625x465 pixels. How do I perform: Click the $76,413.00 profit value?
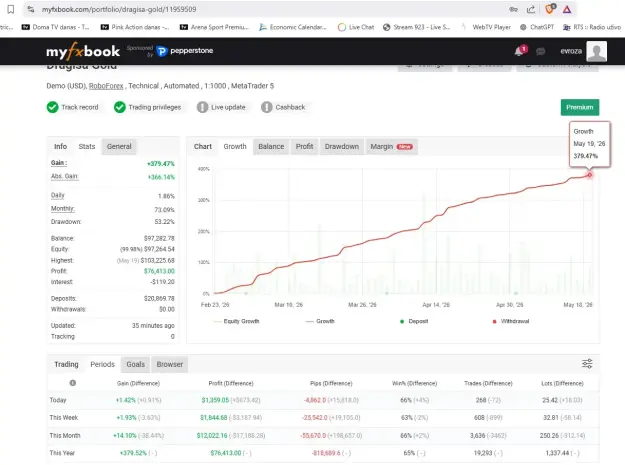[159, 271]
